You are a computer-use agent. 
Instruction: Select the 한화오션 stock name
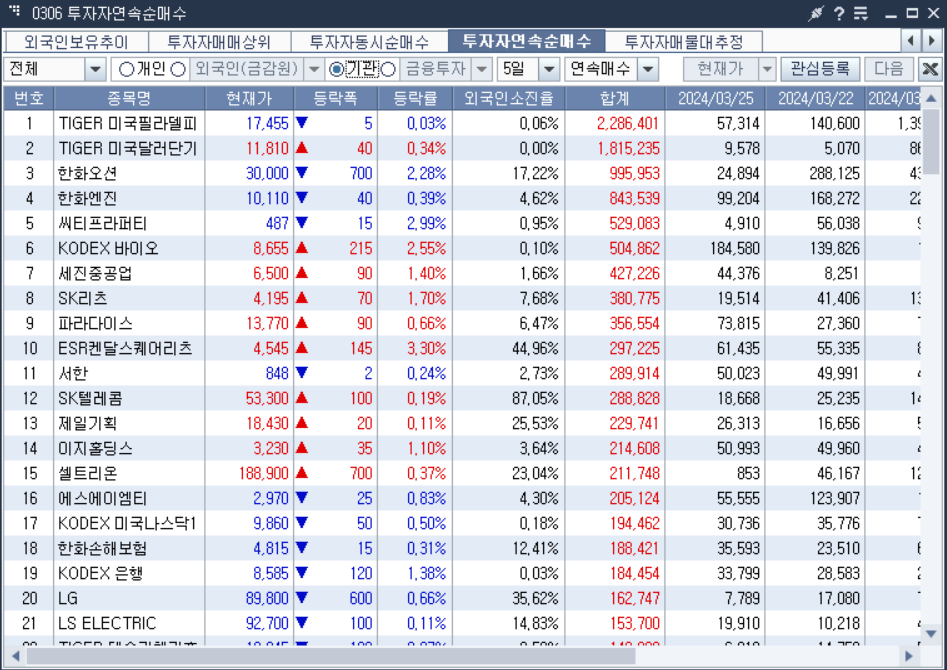point(88,173)
